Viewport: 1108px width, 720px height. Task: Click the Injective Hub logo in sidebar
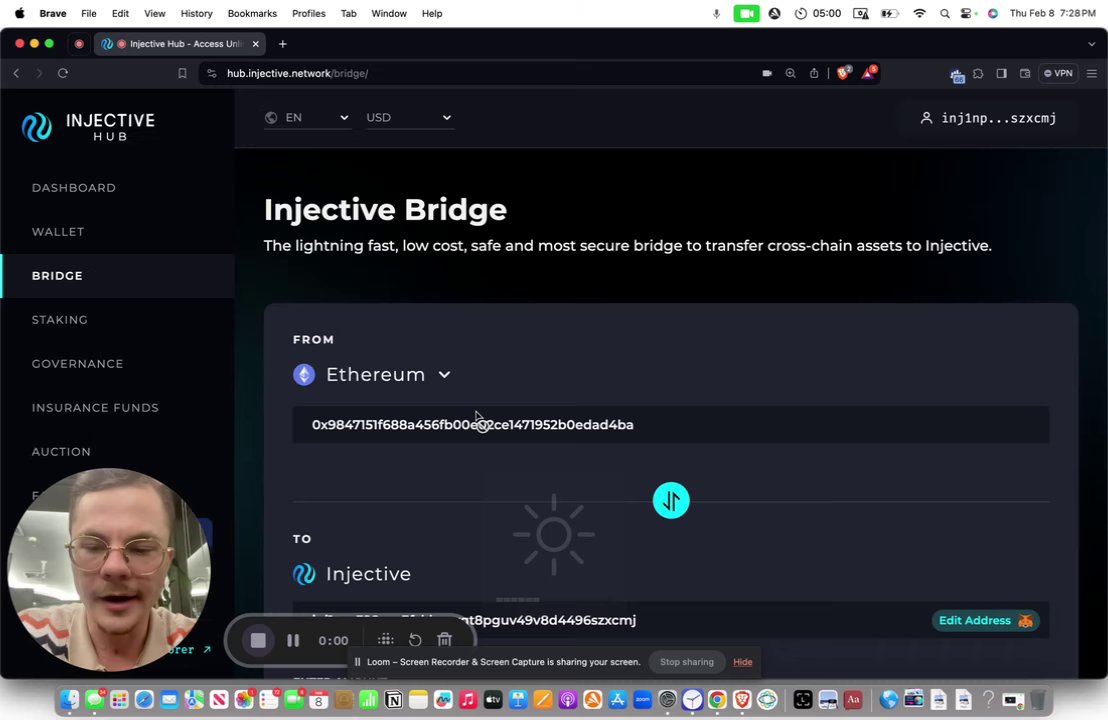click(x=88, y=126)
